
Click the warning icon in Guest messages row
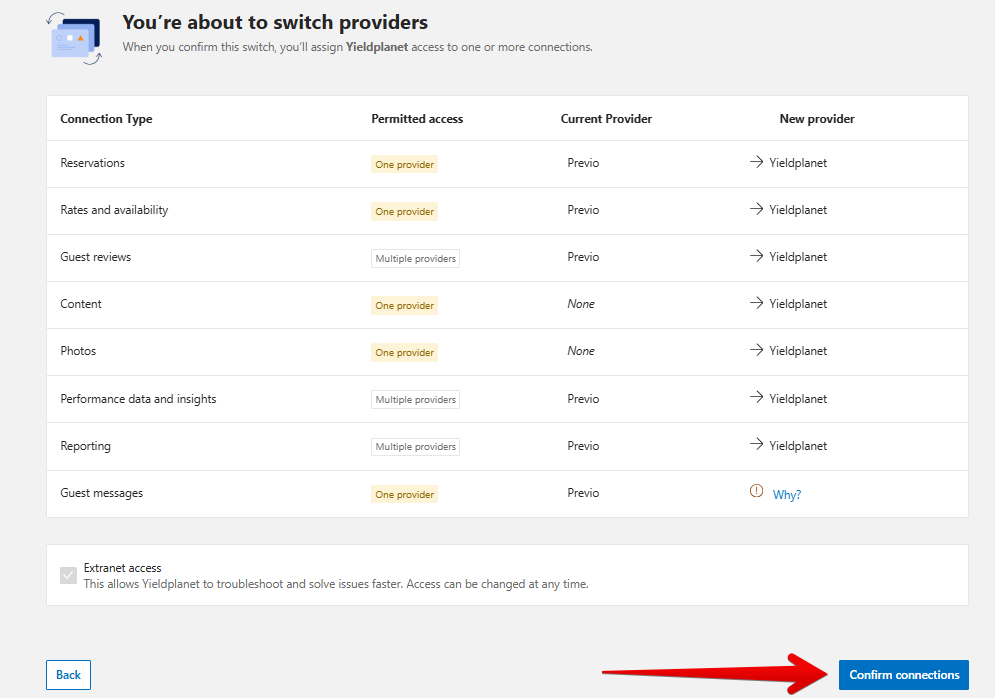[756, 491]
